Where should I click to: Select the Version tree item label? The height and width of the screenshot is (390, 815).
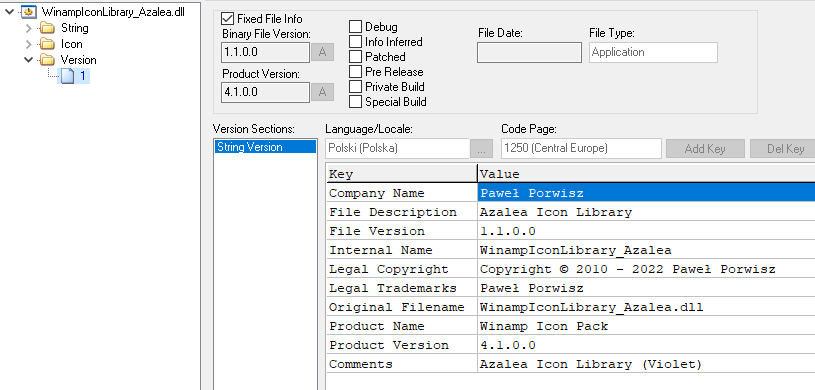(x=78, y=60)
